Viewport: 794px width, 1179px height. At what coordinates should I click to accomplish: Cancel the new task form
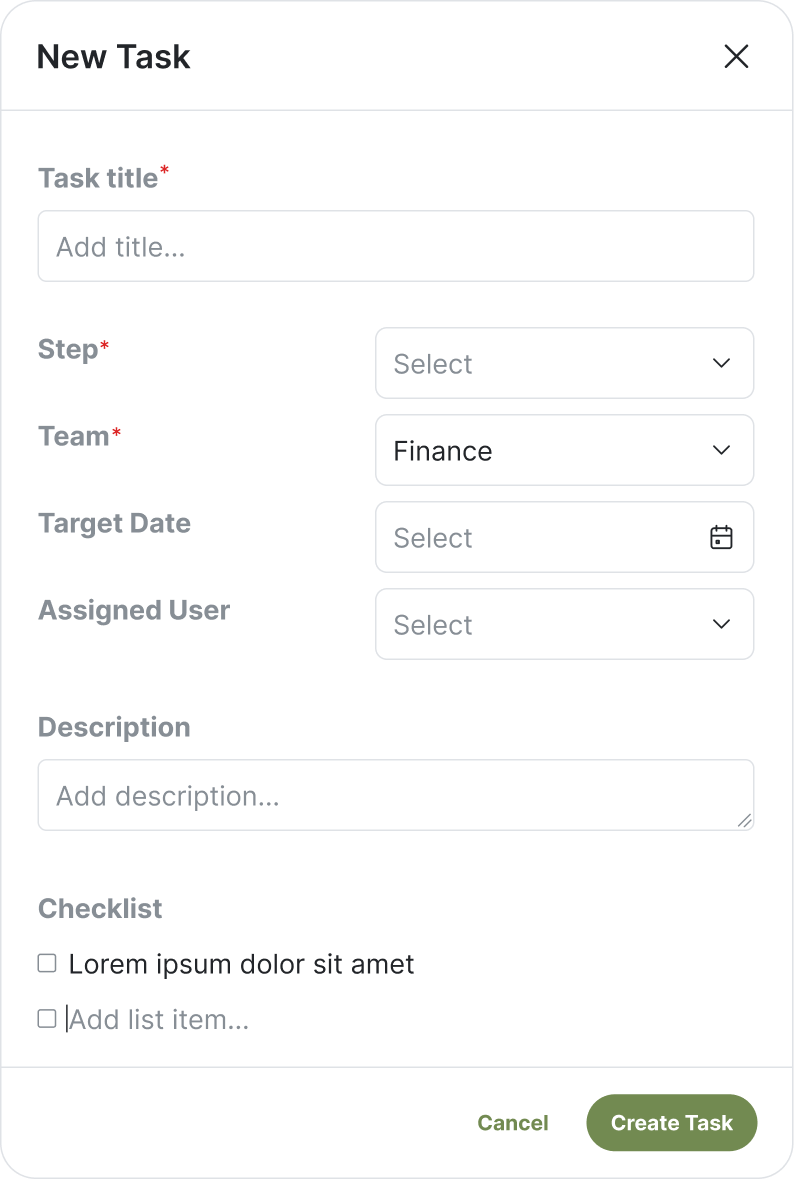click(513, 1123)
